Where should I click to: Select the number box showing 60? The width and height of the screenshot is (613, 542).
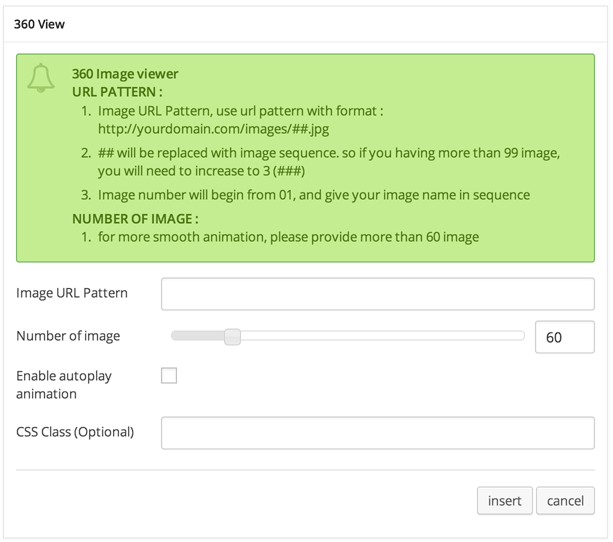(564, 337)
